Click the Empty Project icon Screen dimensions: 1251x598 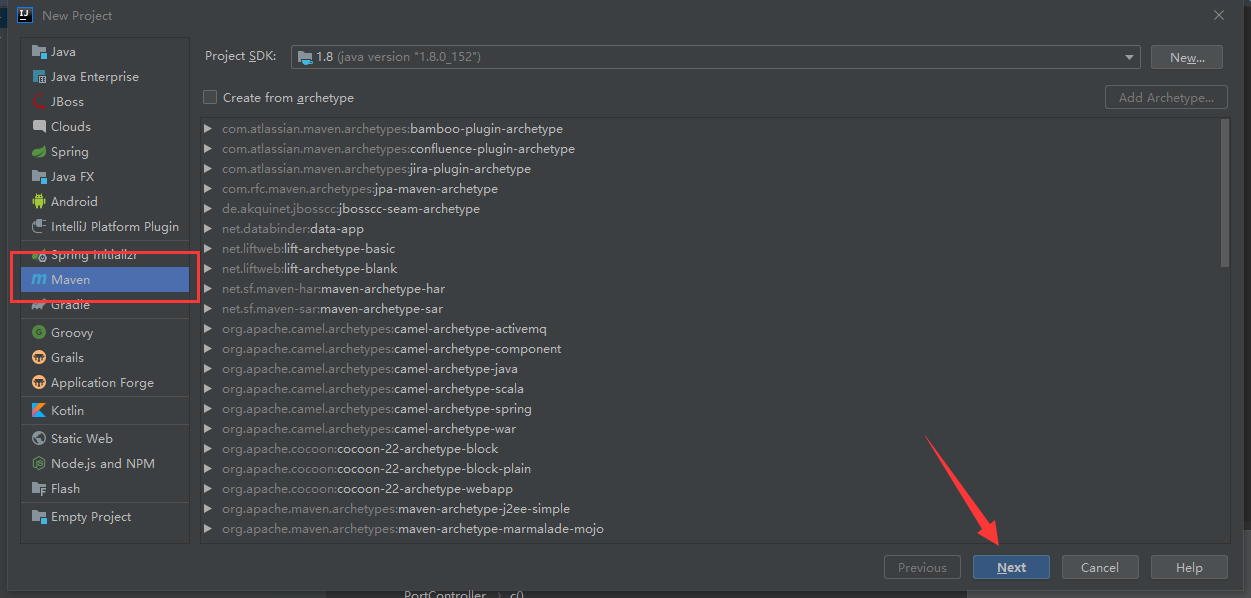(39, 517)
